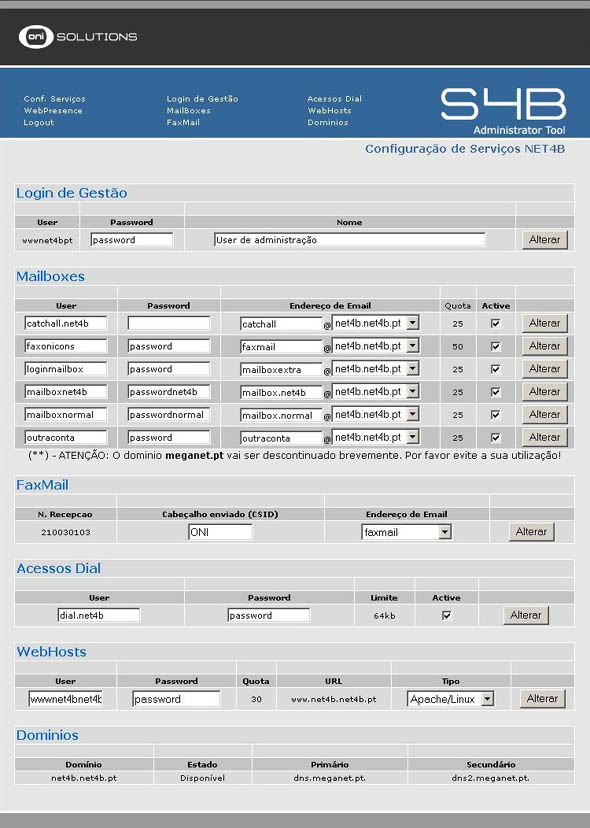Screen dimensions: 590x828
Task: Click Logout in the navigation menu
Action: (x=39, y=122)
